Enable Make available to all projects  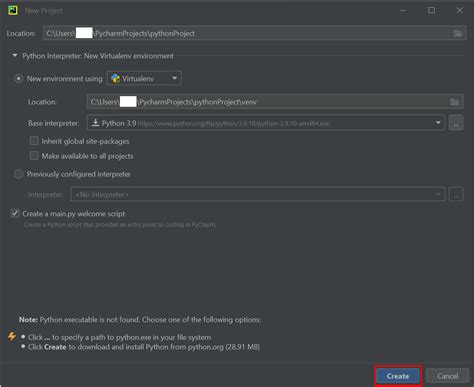point(34,156)
